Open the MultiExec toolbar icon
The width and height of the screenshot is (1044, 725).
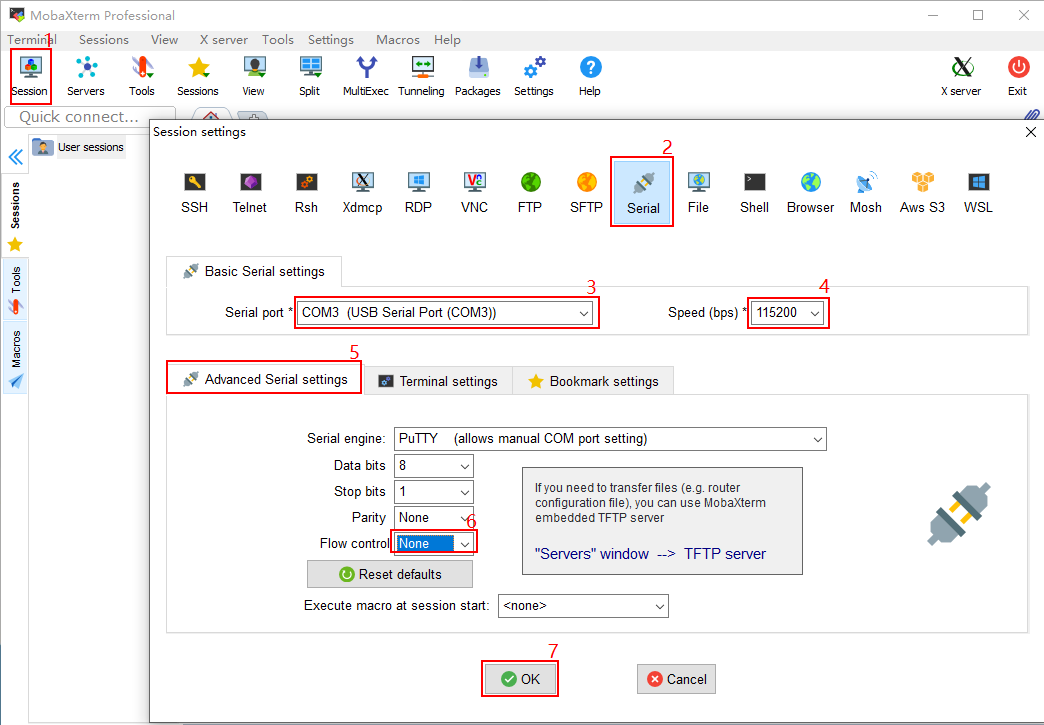pyautogui.click(x=366, y=77)
